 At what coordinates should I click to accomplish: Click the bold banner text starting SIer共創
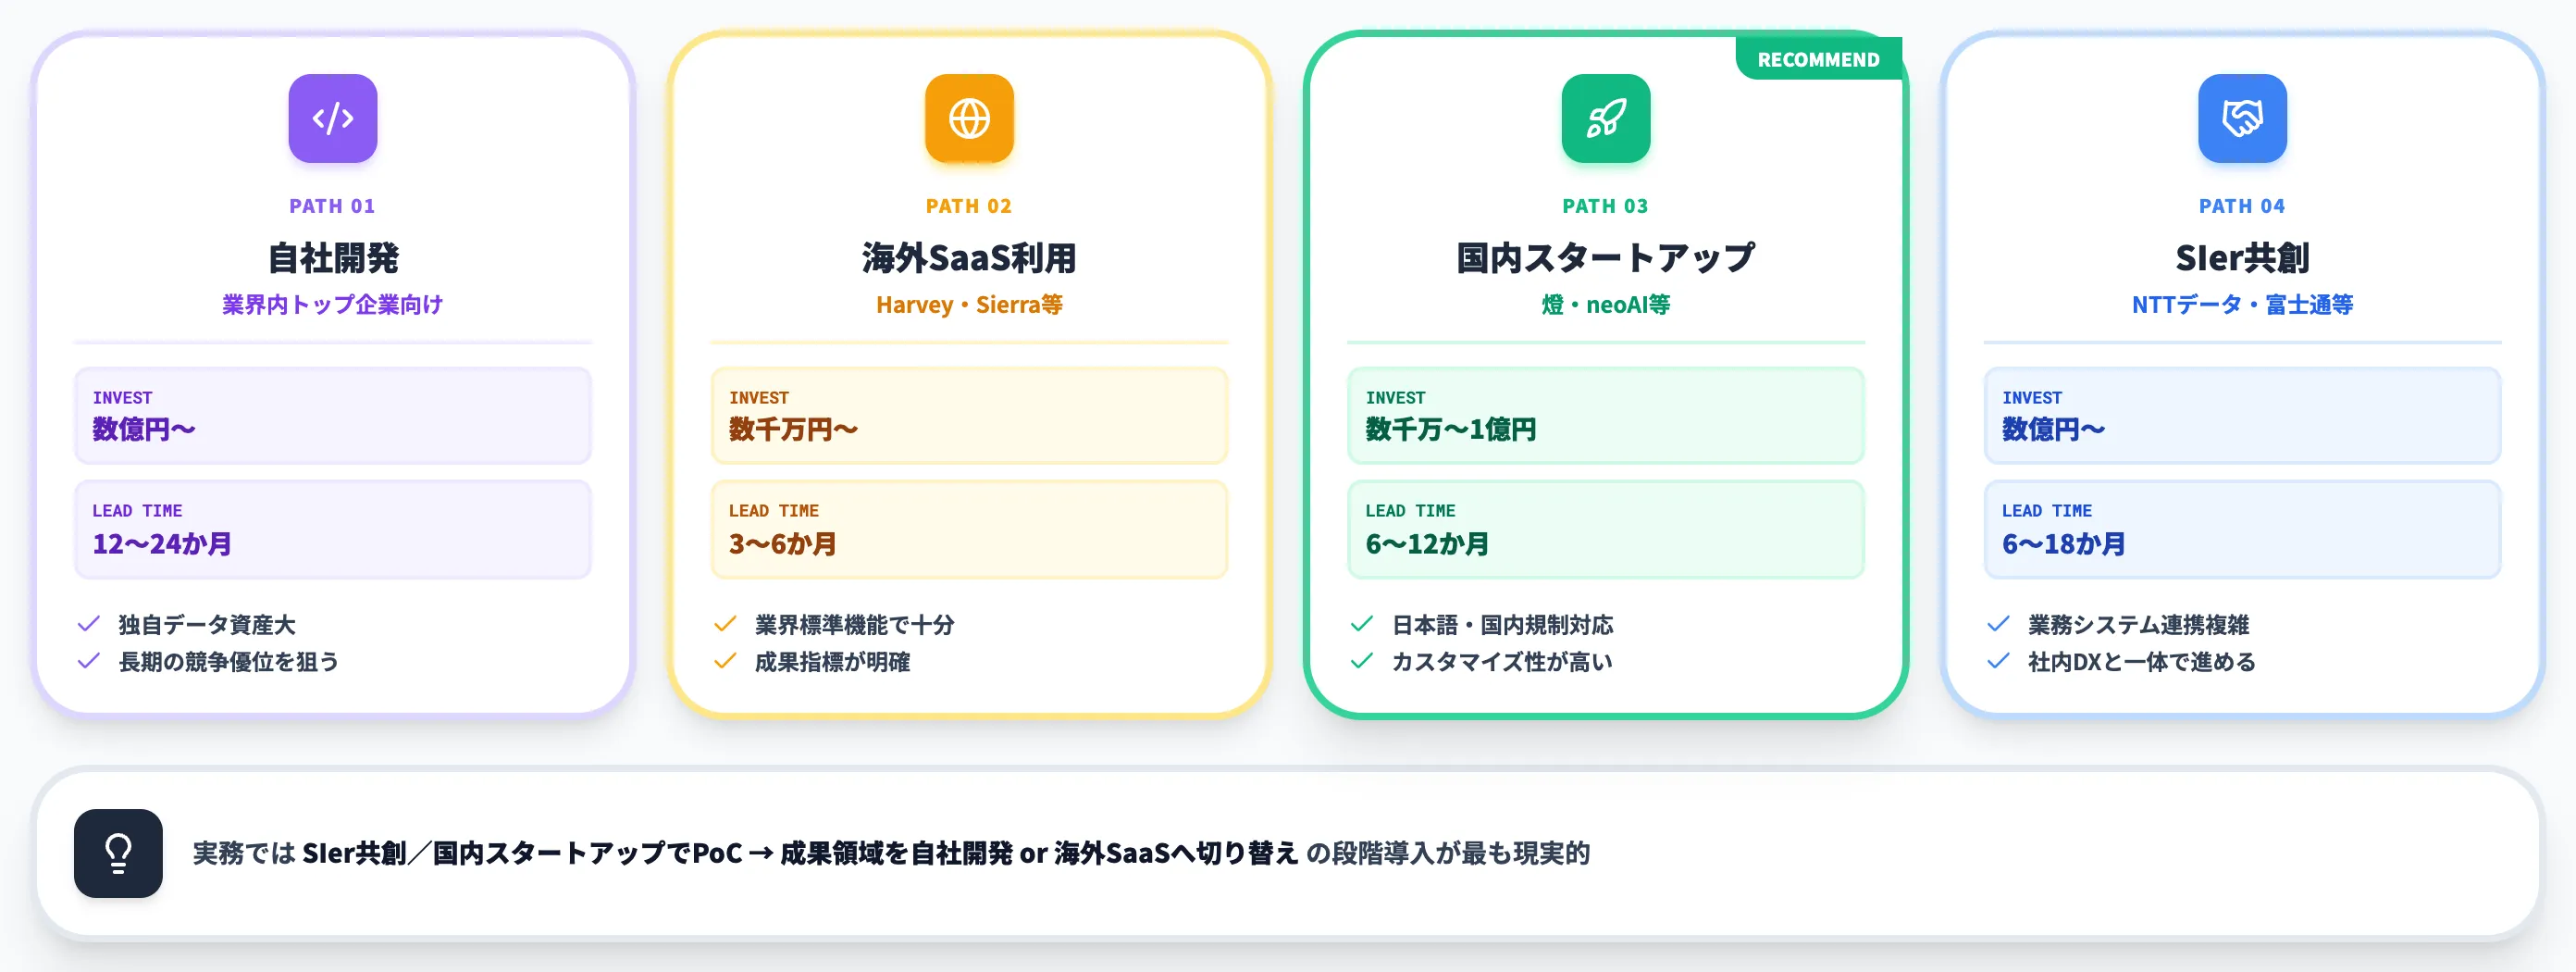[x=800, y=853]
